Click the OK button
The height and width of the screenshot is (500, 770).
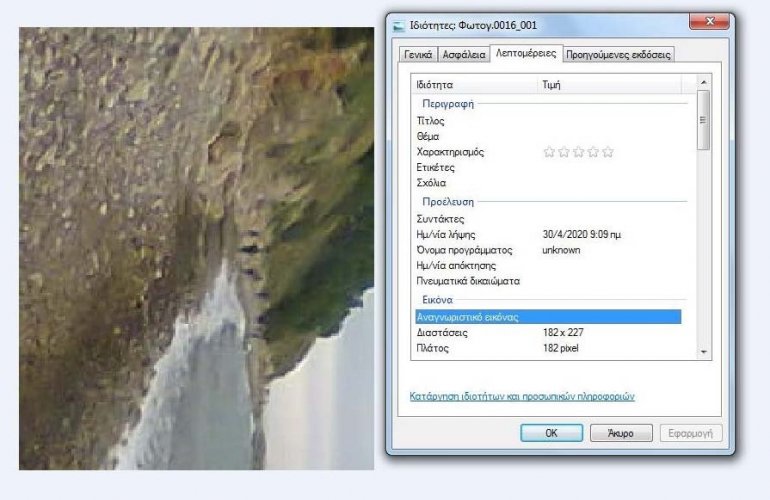point(551,433)
